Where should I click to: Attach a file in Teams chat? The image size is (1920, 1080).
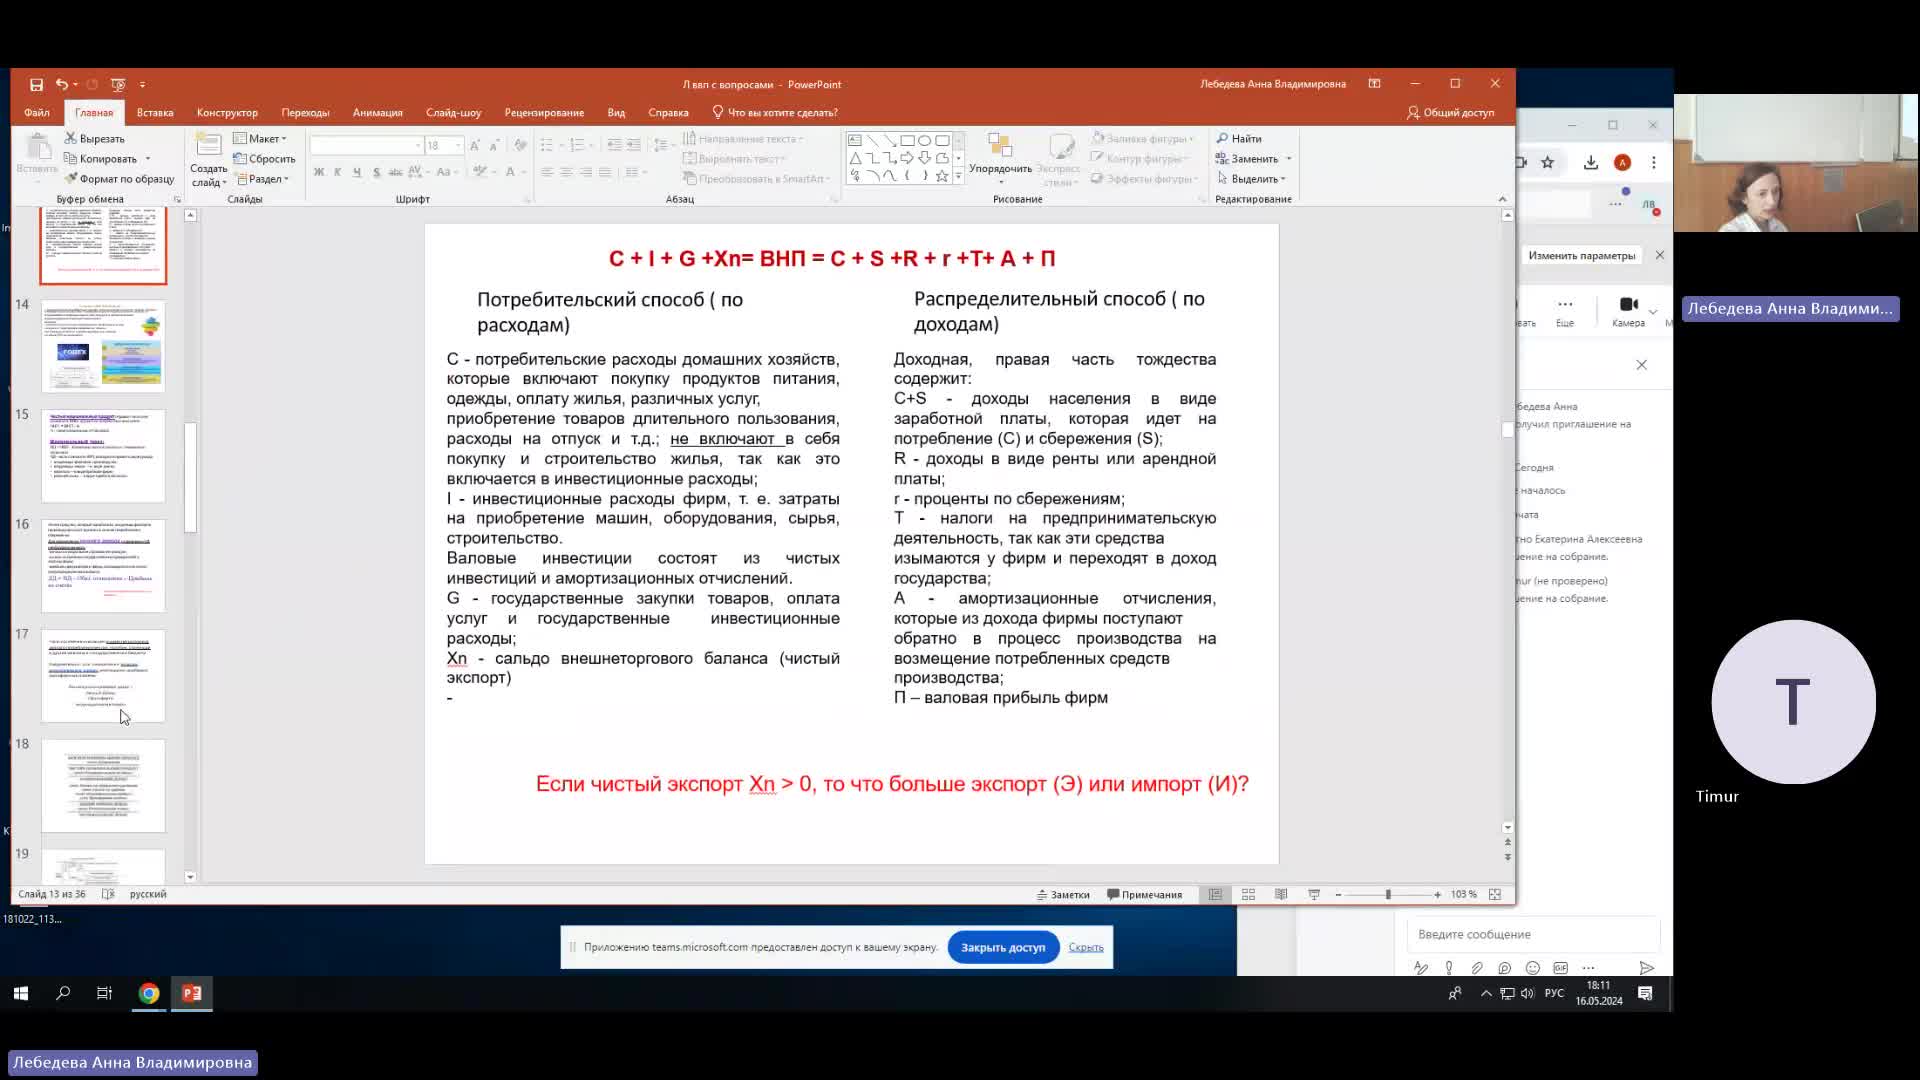[x=1477, y=968]
